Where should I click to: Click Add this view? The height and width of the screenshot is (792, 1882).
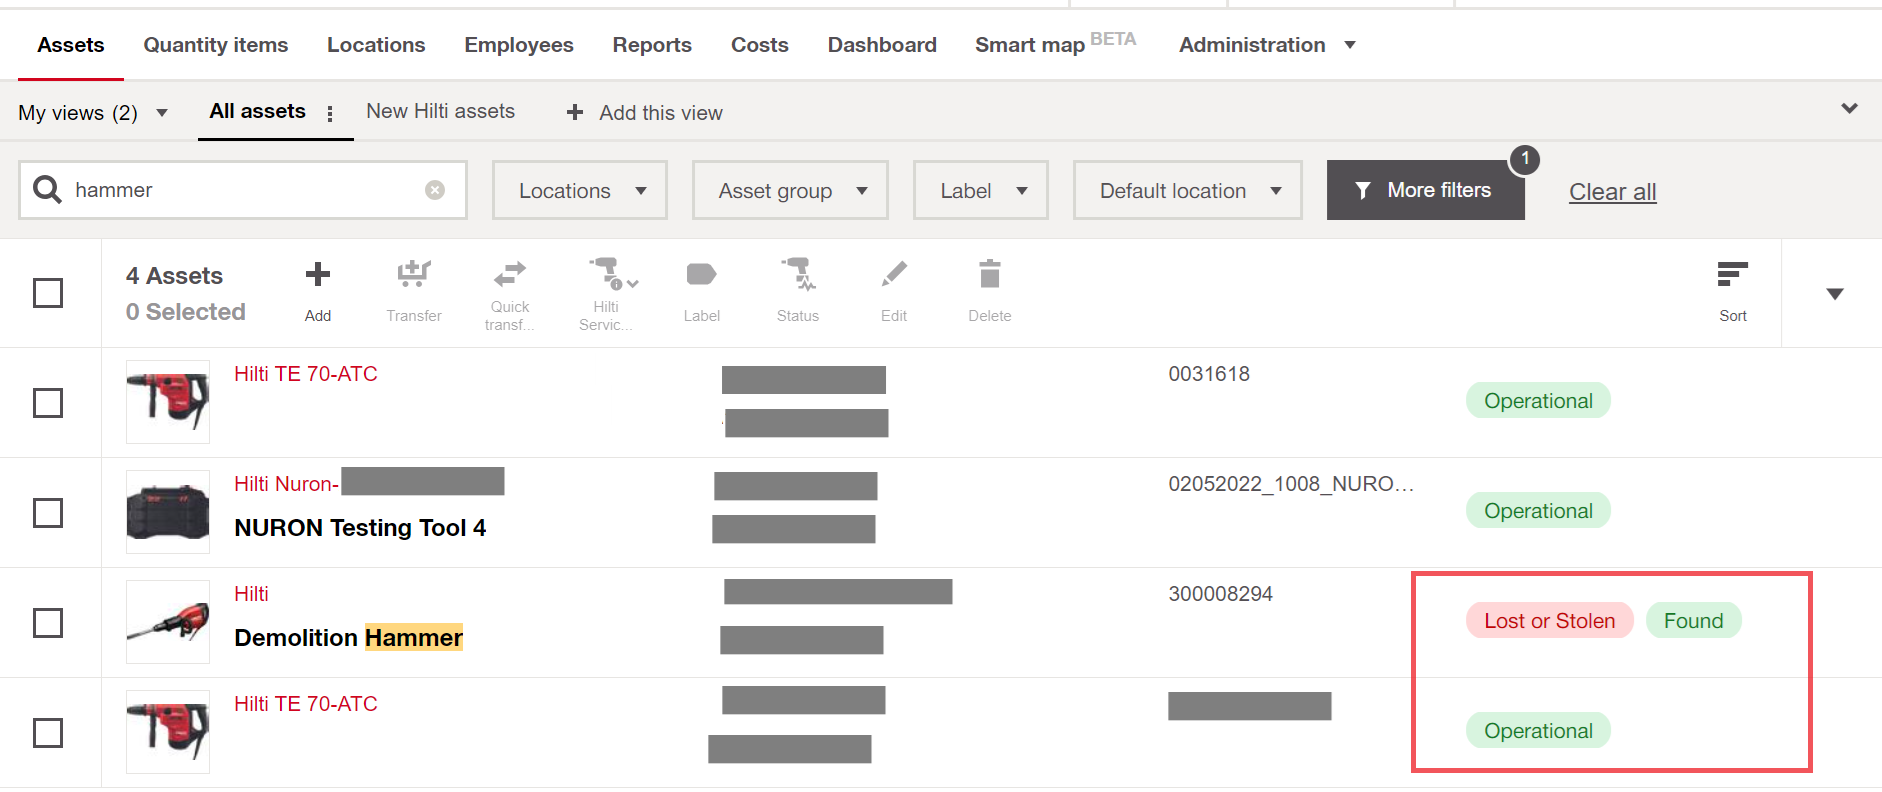661,113
